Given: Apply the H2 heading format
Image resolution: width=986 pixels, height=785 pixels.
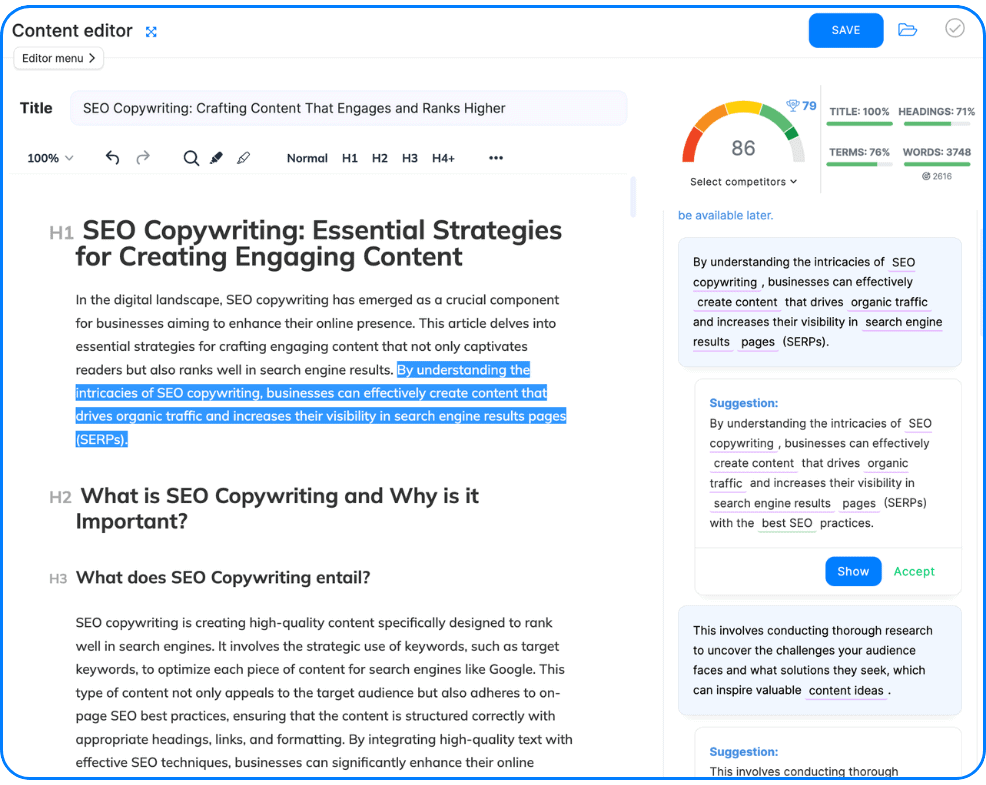Looking at the screenshot, I should pyautogui.click(x=379, y=157).
